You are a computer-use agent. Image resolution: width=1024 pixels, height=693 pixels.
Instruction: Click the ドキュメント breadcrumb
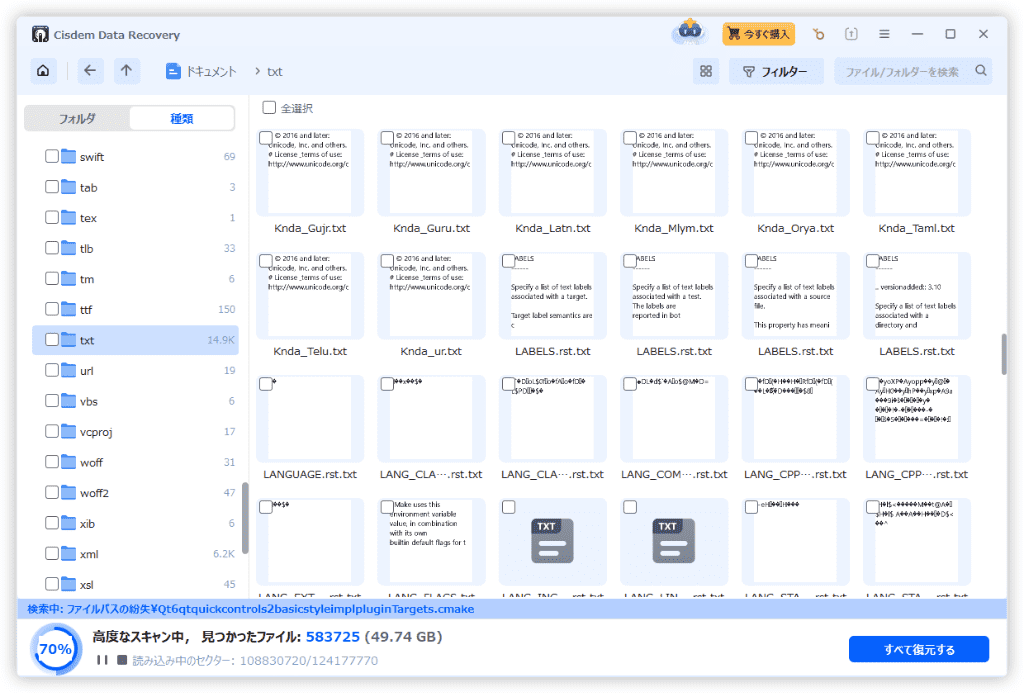(210, 71)
